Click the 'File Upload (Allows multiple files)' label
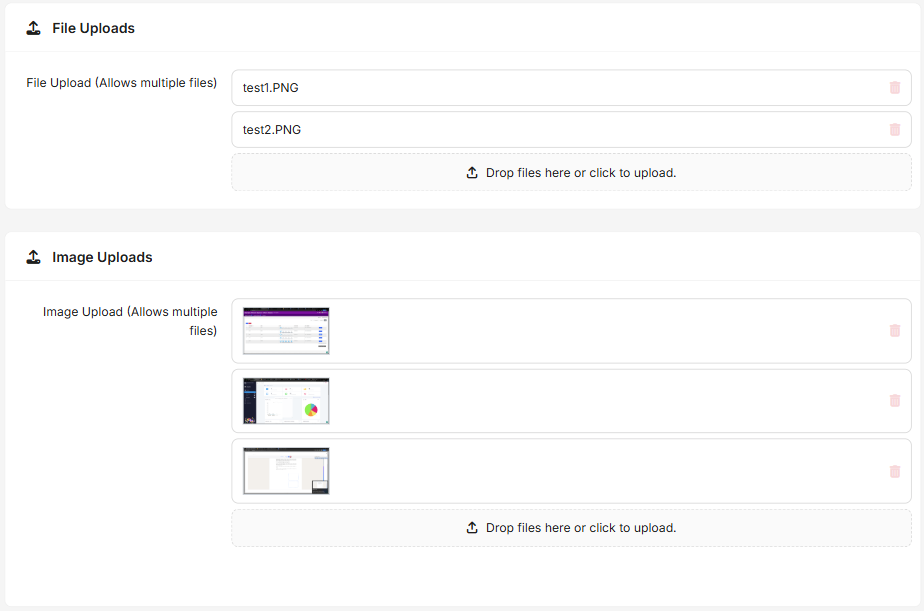 coord(121,83)
